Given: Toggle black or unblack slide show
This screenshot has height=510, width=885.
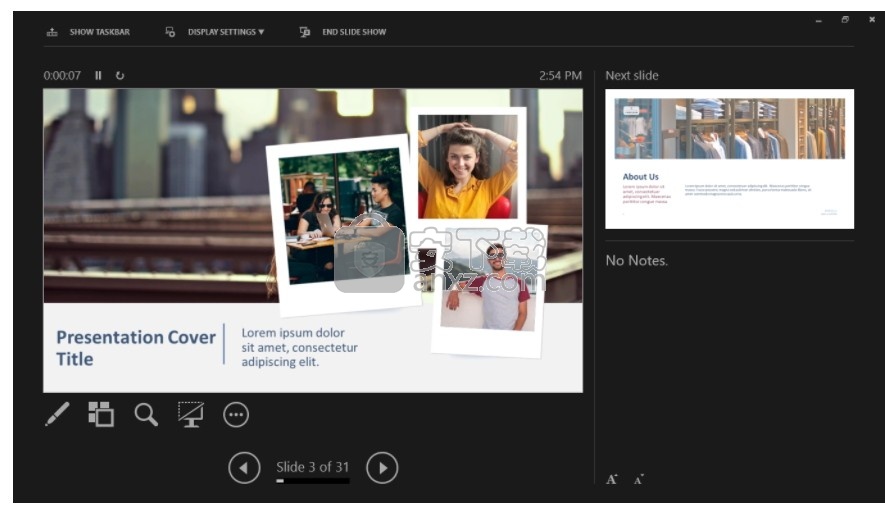Looking at the screenshot, I should [191, 415].
